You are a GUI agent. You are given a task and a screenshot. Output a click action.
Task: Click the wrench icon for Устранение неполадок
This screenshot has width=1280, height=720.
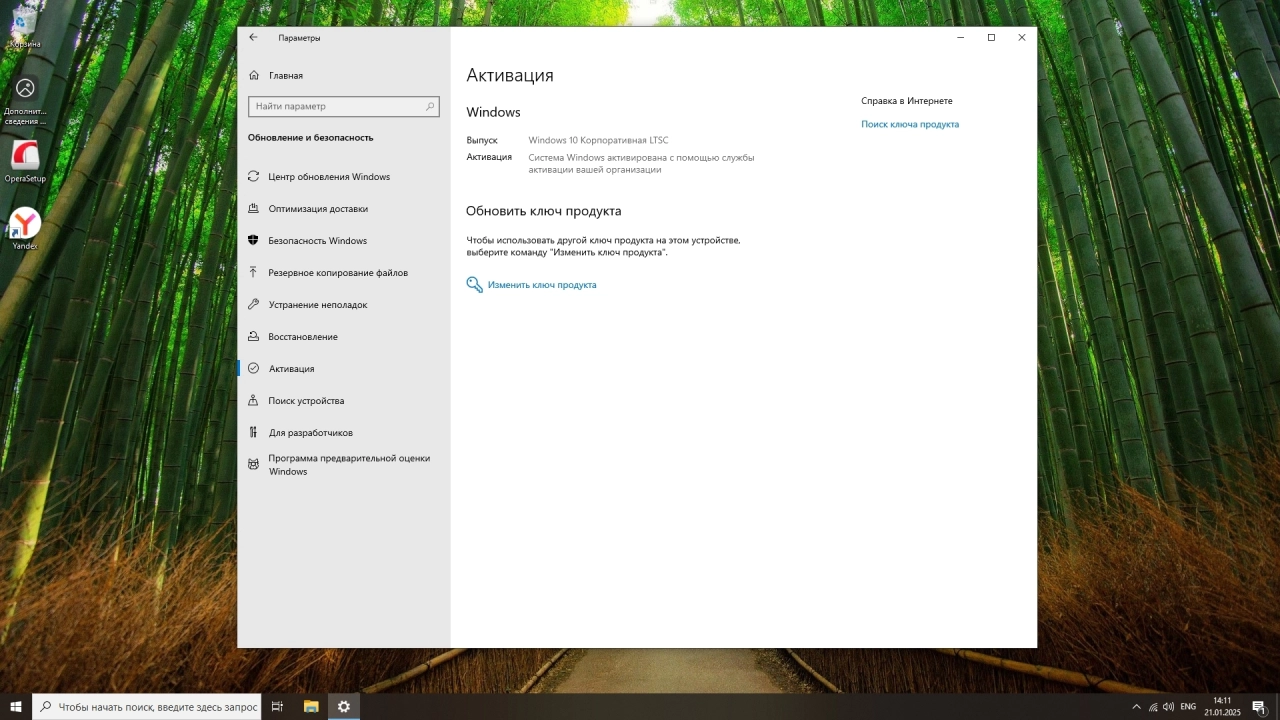point(253,304)
